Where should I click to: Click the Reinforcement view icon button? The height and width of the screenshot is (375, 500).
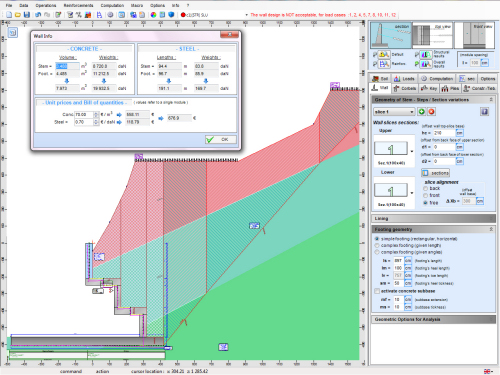click(x=384, y=63)
